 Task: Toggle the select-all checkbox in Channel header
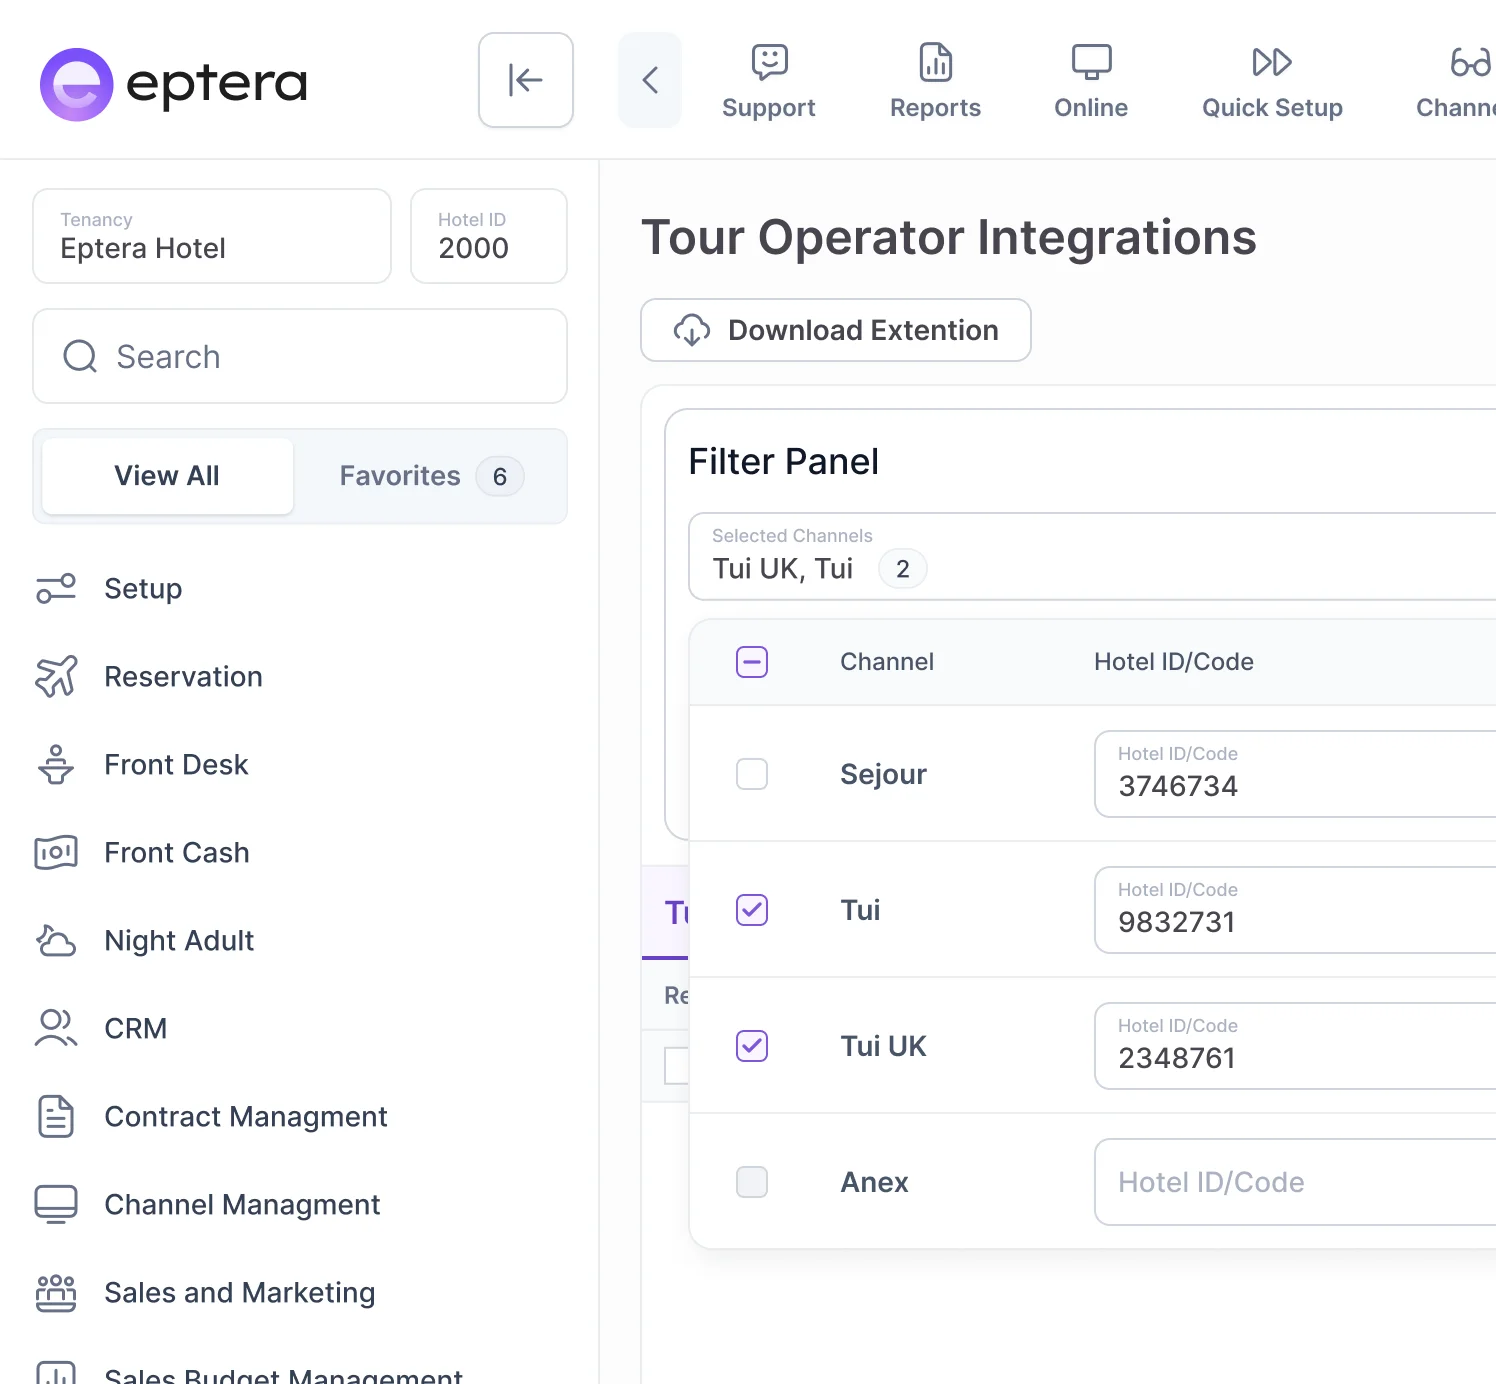click(x=752, y=662)
